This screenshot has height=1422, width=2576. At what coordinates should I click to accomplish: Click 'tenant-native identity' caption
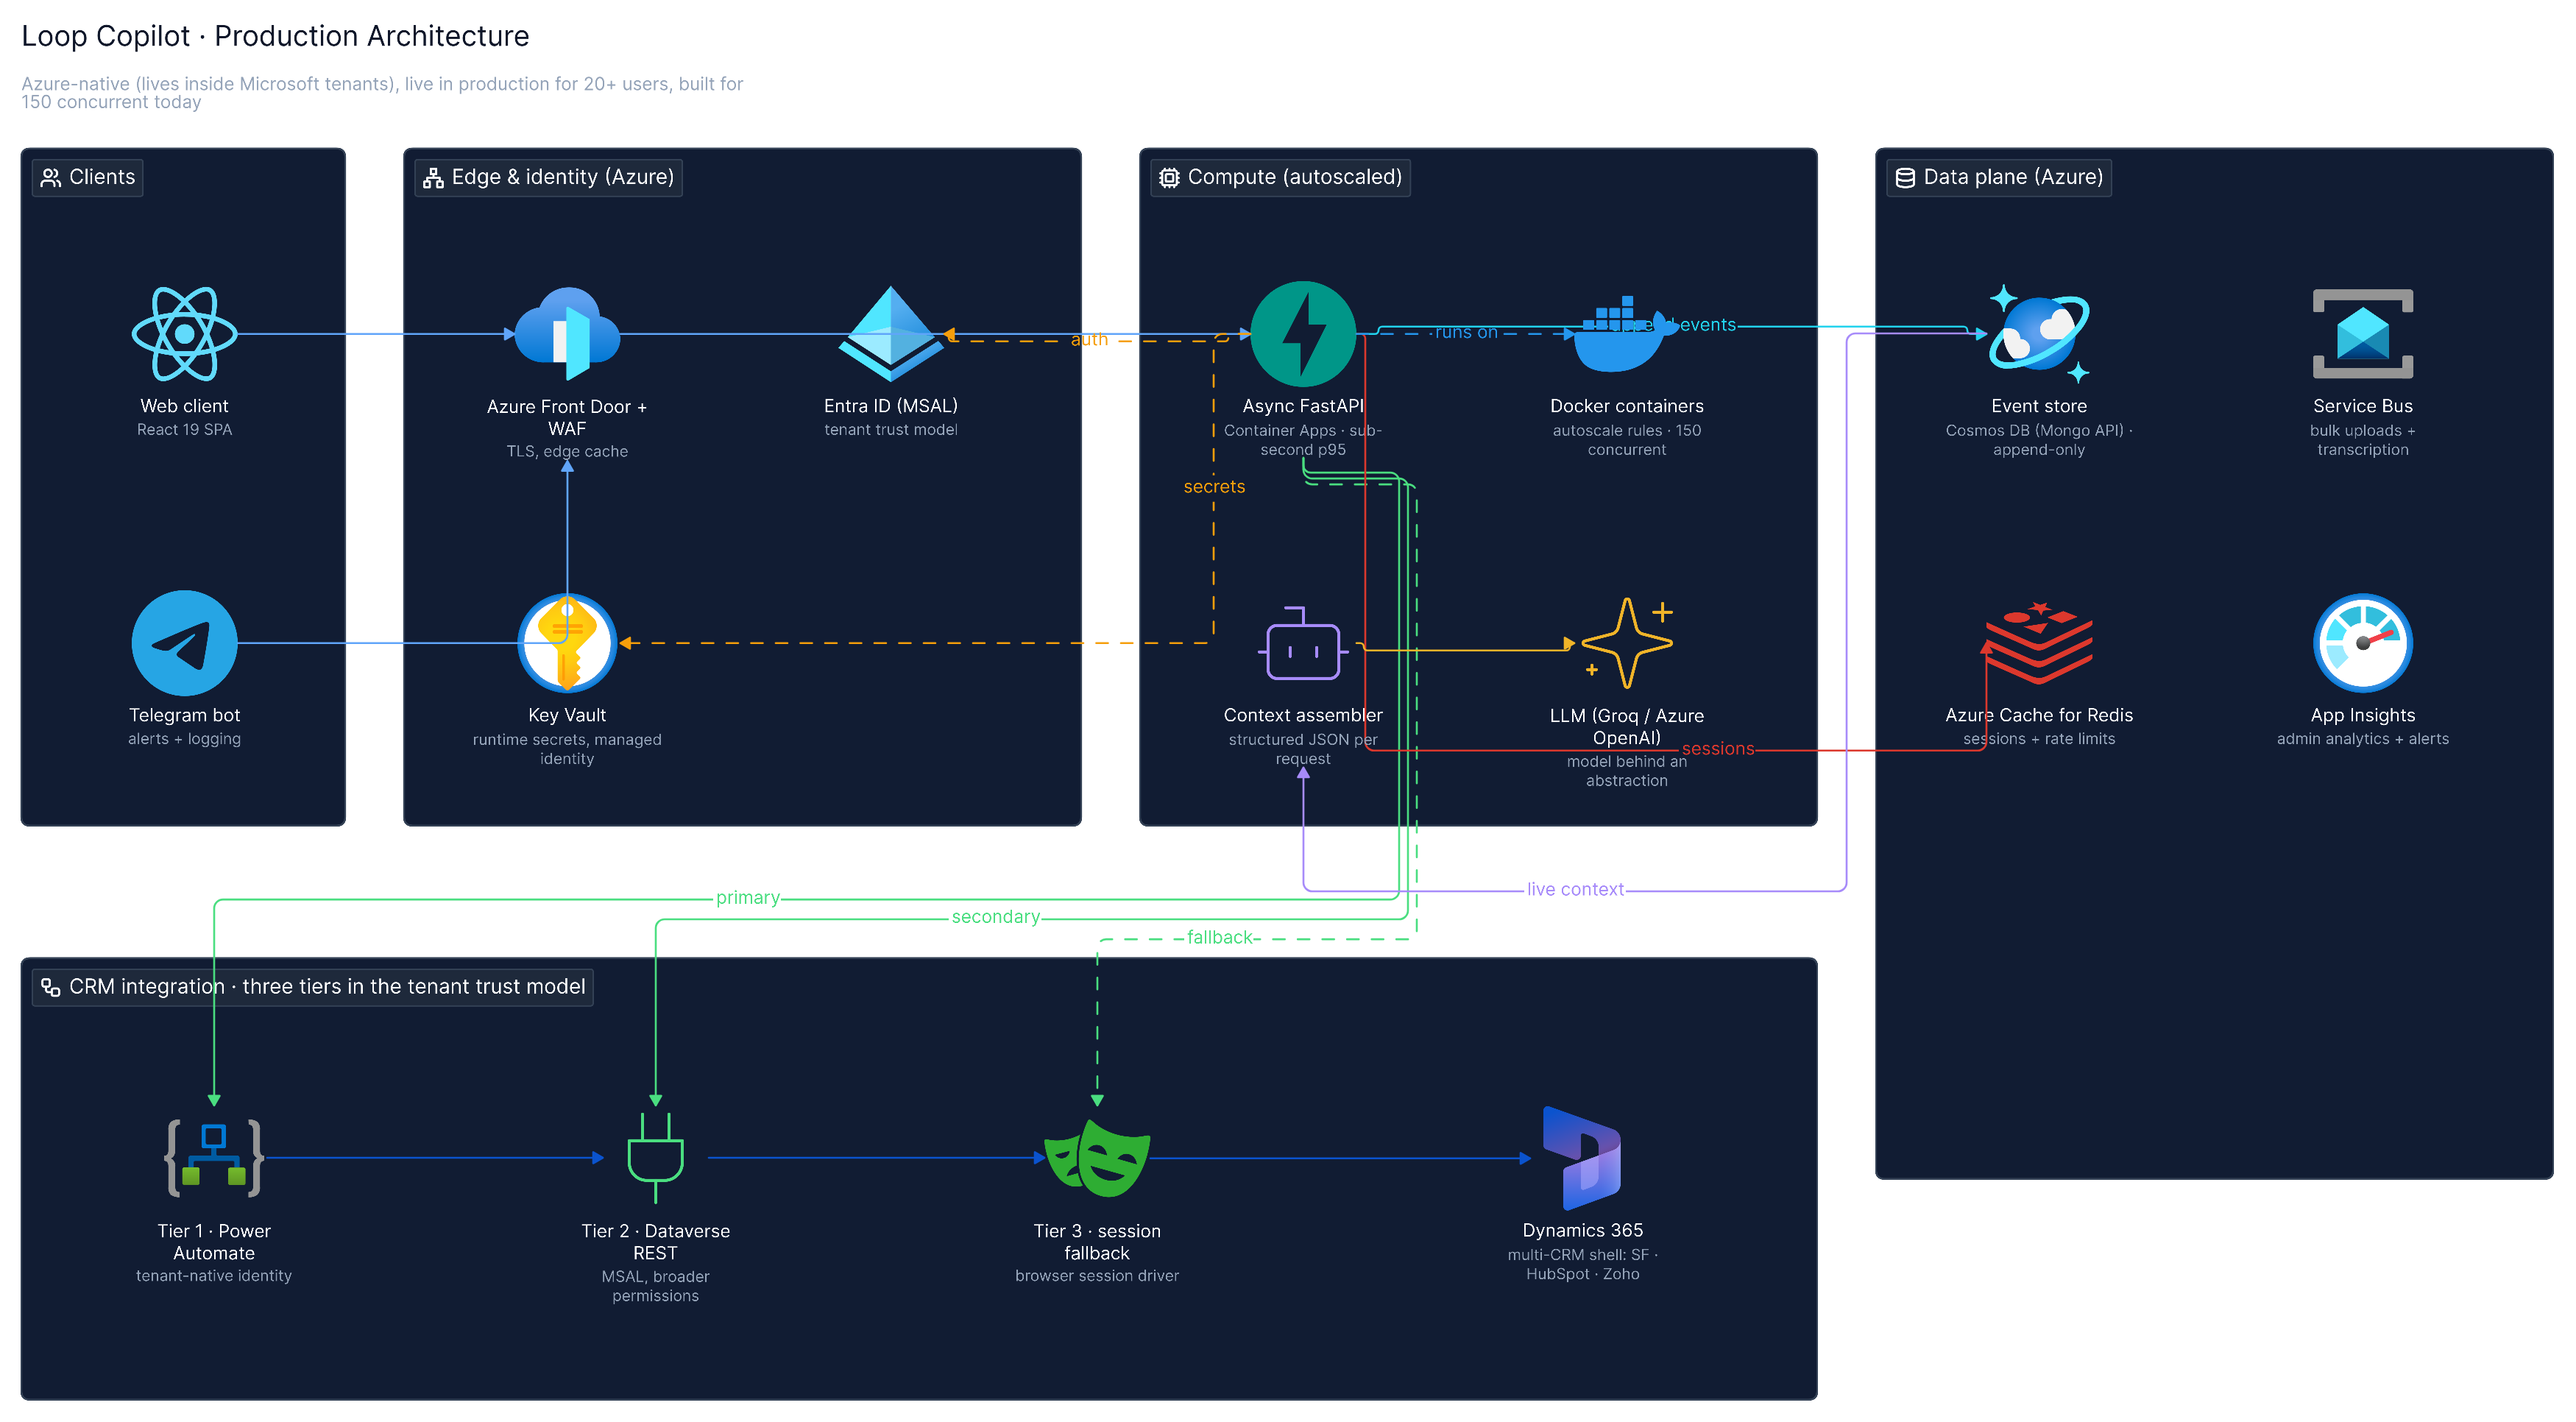pyautogui.click(x=214, y=1276)
